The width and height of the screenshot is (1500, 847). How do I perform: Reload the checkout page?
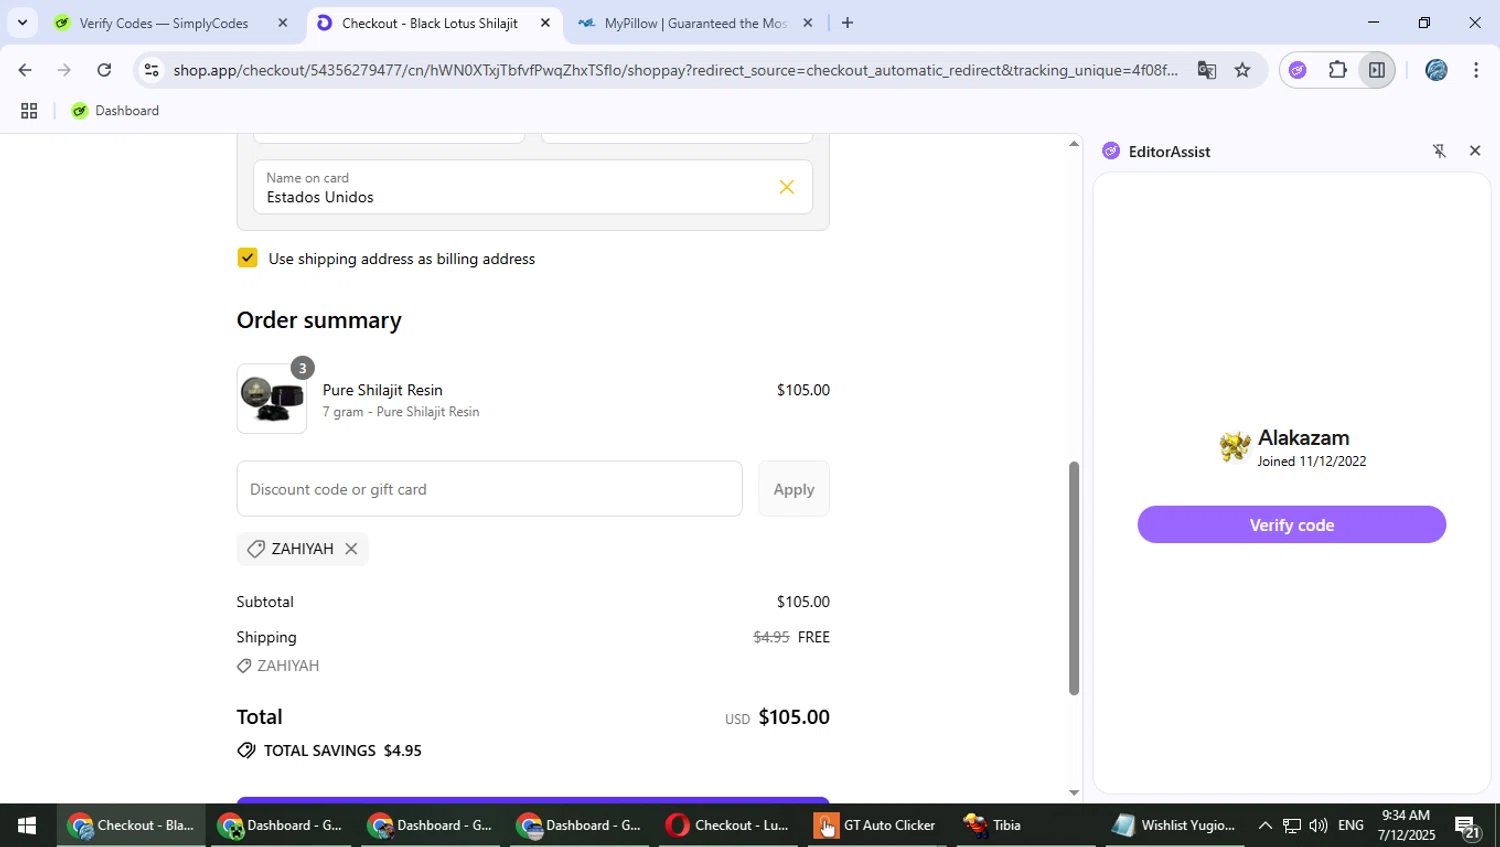point(104,70)
